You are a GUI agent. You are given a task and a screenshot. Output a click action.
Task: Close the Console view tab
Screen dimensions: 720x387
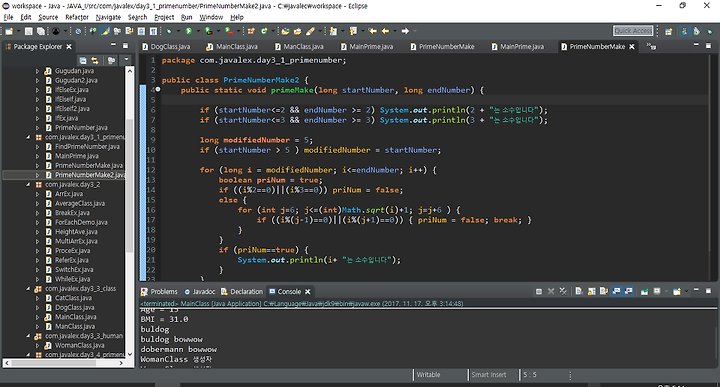coord(308,292)
